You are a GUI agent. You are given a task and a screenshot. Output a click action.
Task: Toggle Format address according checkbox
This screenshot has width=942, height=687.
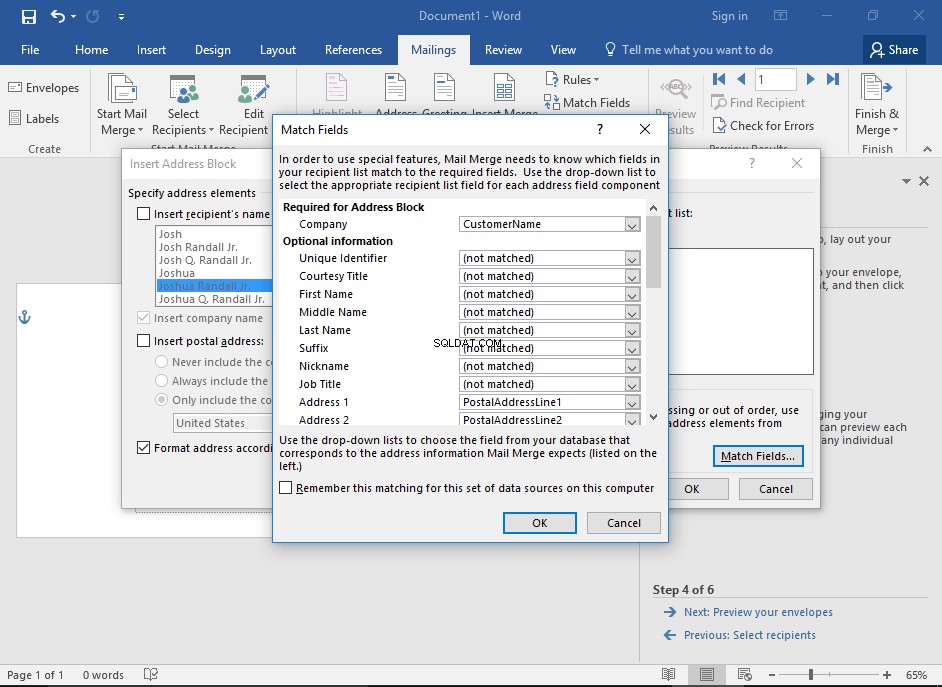pyautogui.click(x=144, y=447)
